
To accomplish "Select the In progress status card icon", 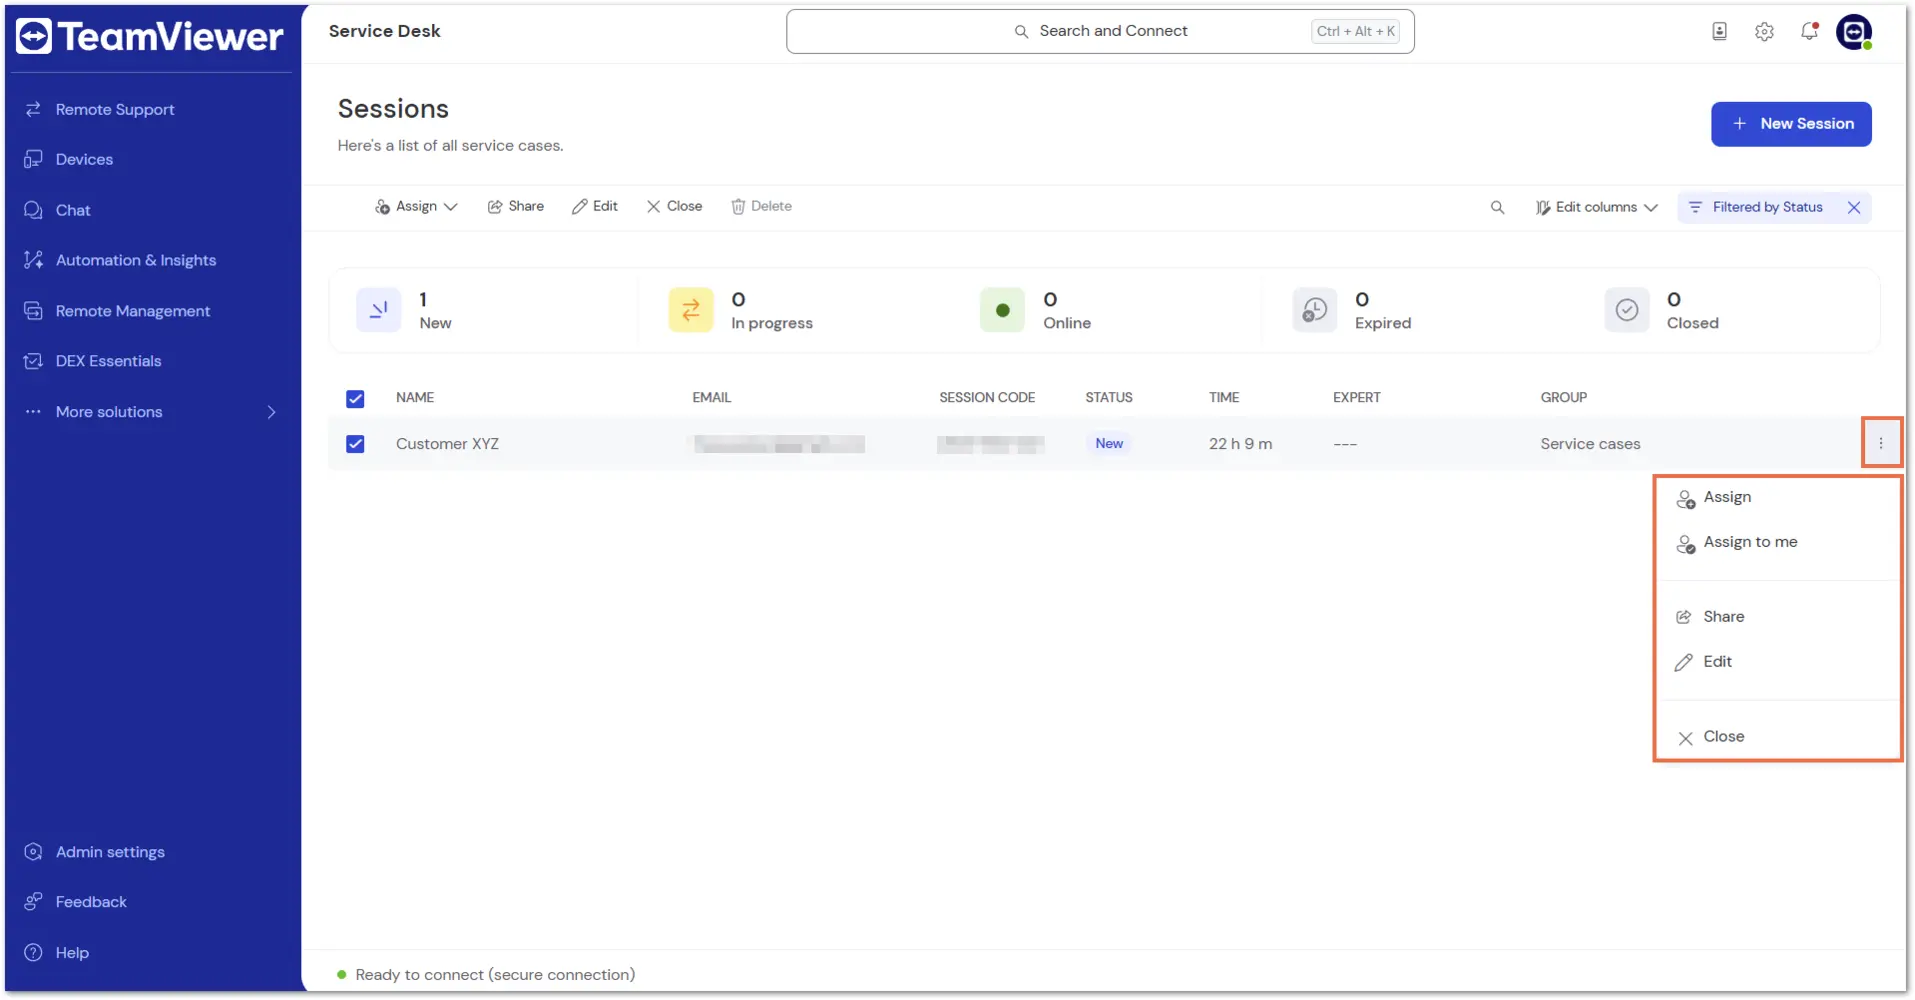I will pos(690,310).
